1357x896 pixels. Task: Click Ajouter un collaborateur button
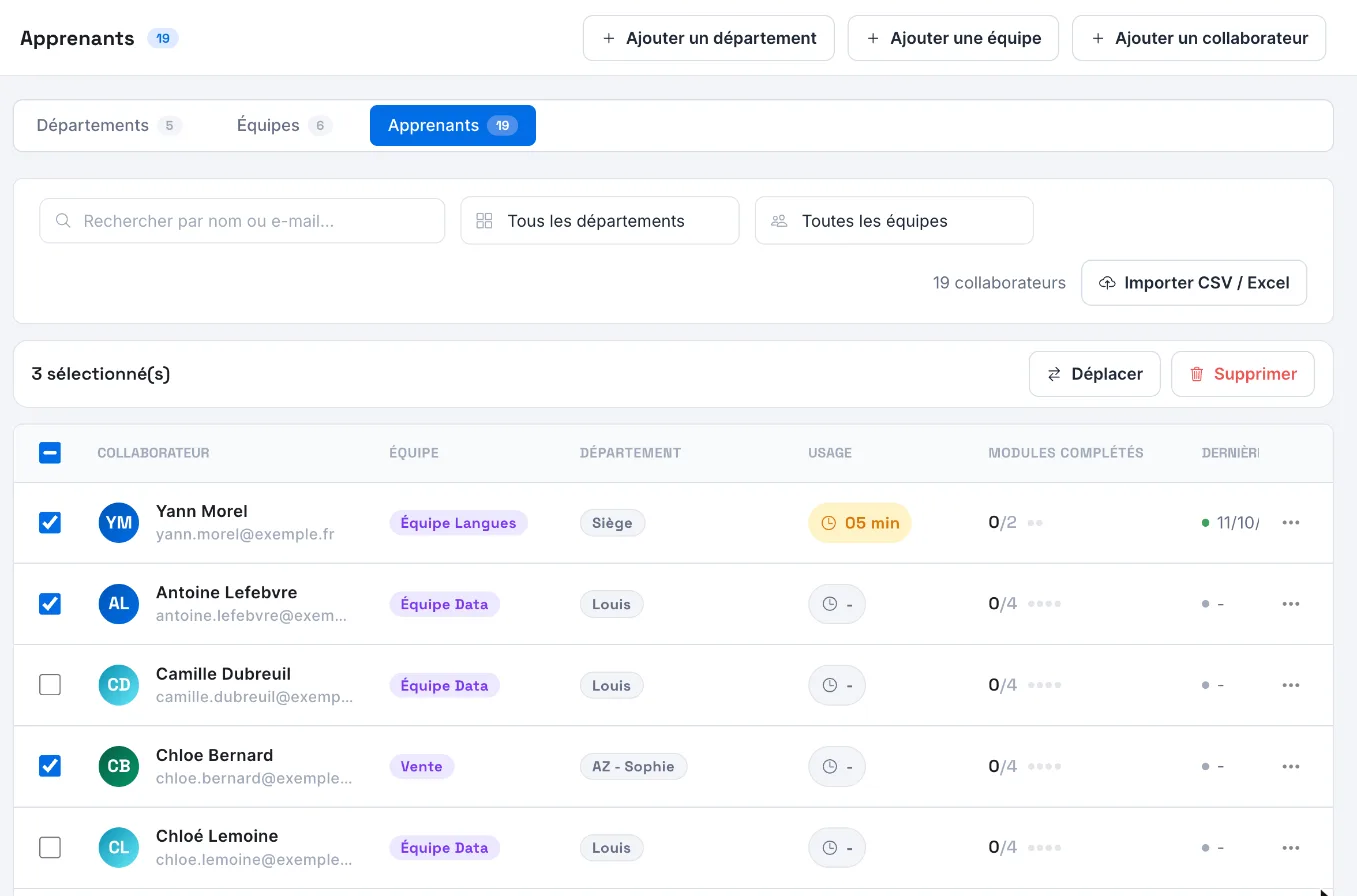tap(1199, 38)
